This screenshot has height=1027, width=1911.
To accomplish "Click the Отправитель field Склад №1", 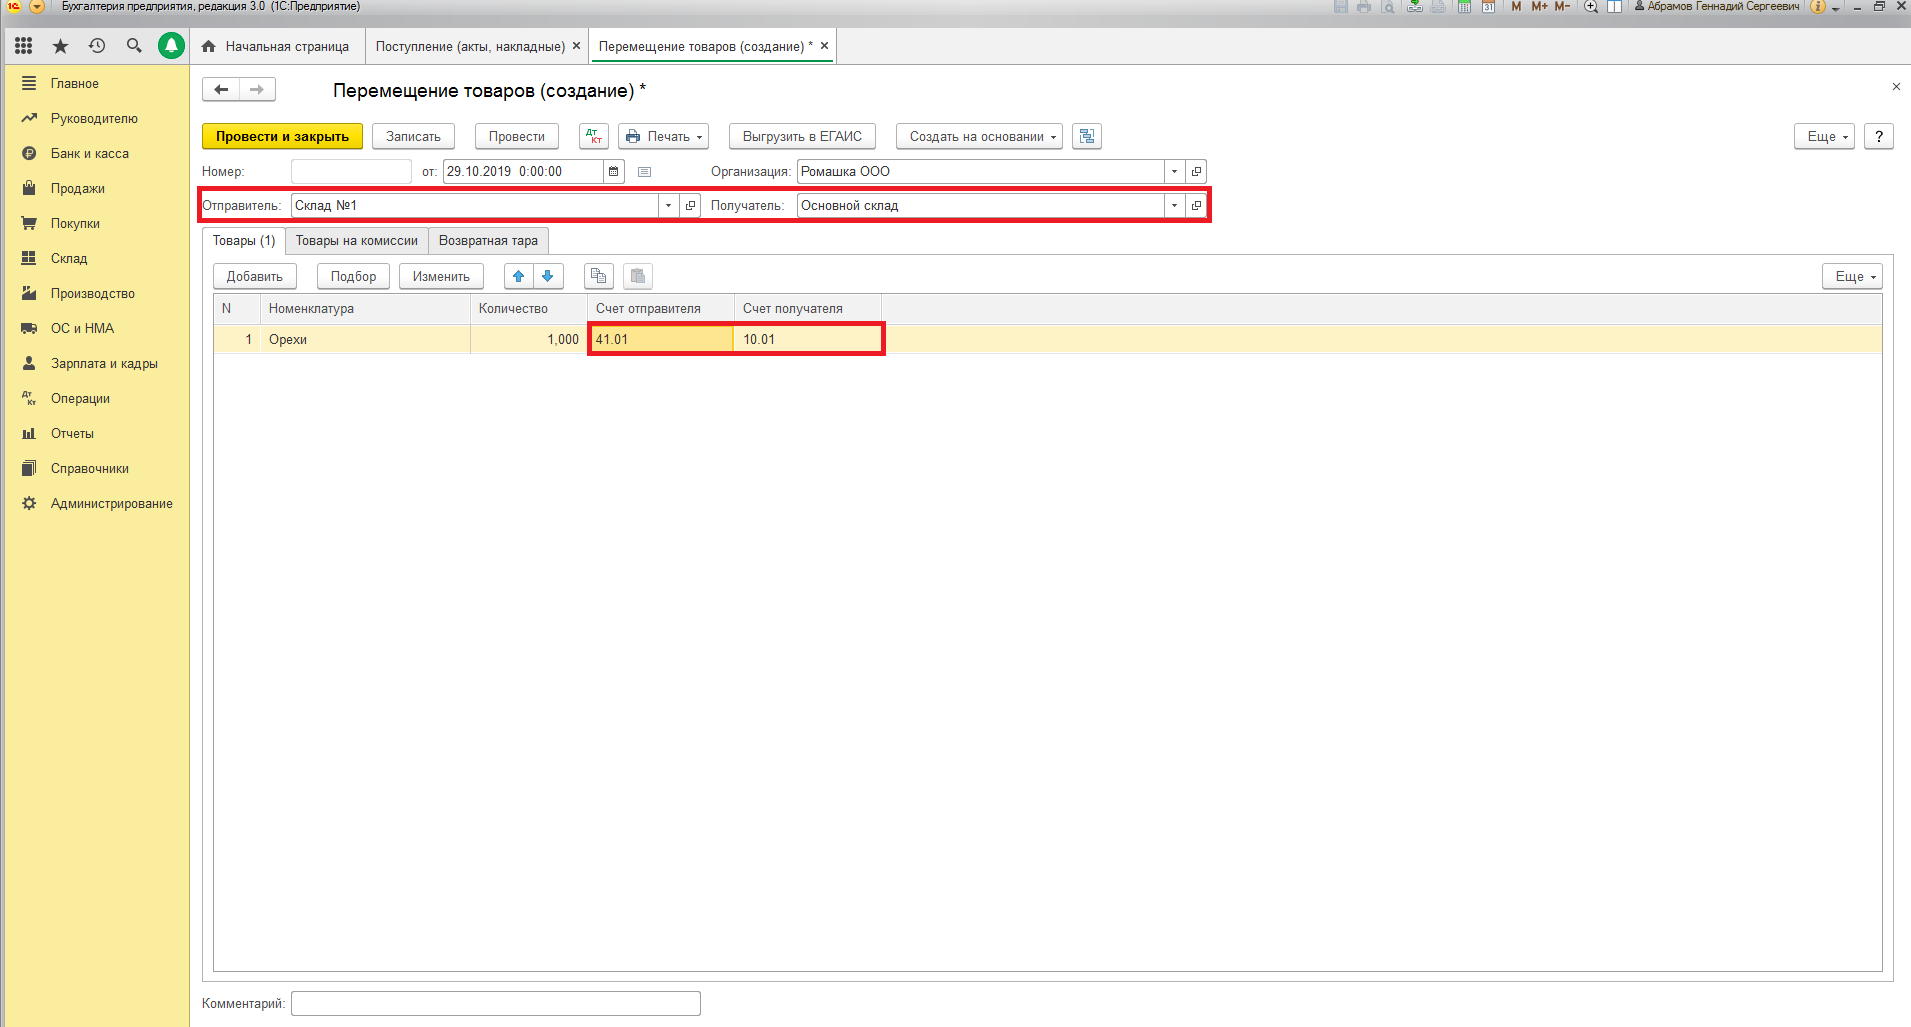I will (x=476, y=206).
